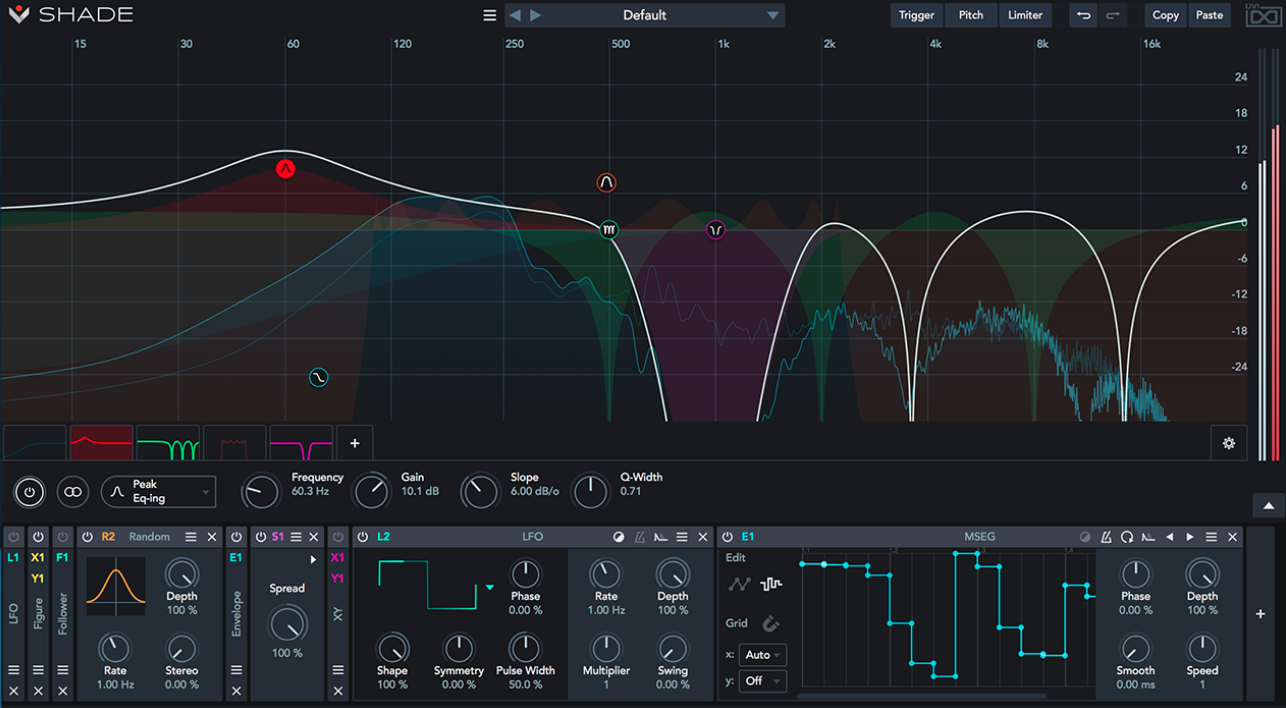This screenshot has height=708, width=1286.
Task: Toggle MSEG fade envelope icon
Action: click(x=1148, y=537)
